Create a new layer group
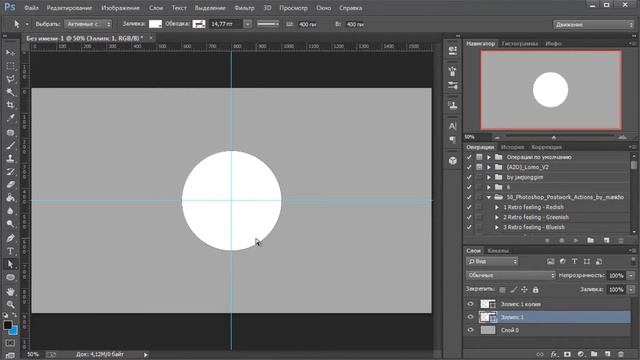The image size is (640, 360). 594,354
